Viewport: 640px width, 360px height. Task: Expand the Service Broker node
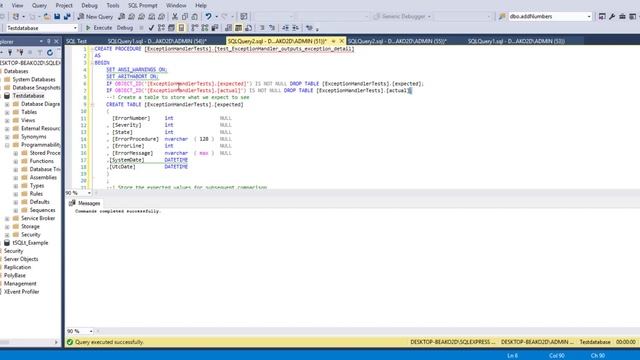[7, 218]
